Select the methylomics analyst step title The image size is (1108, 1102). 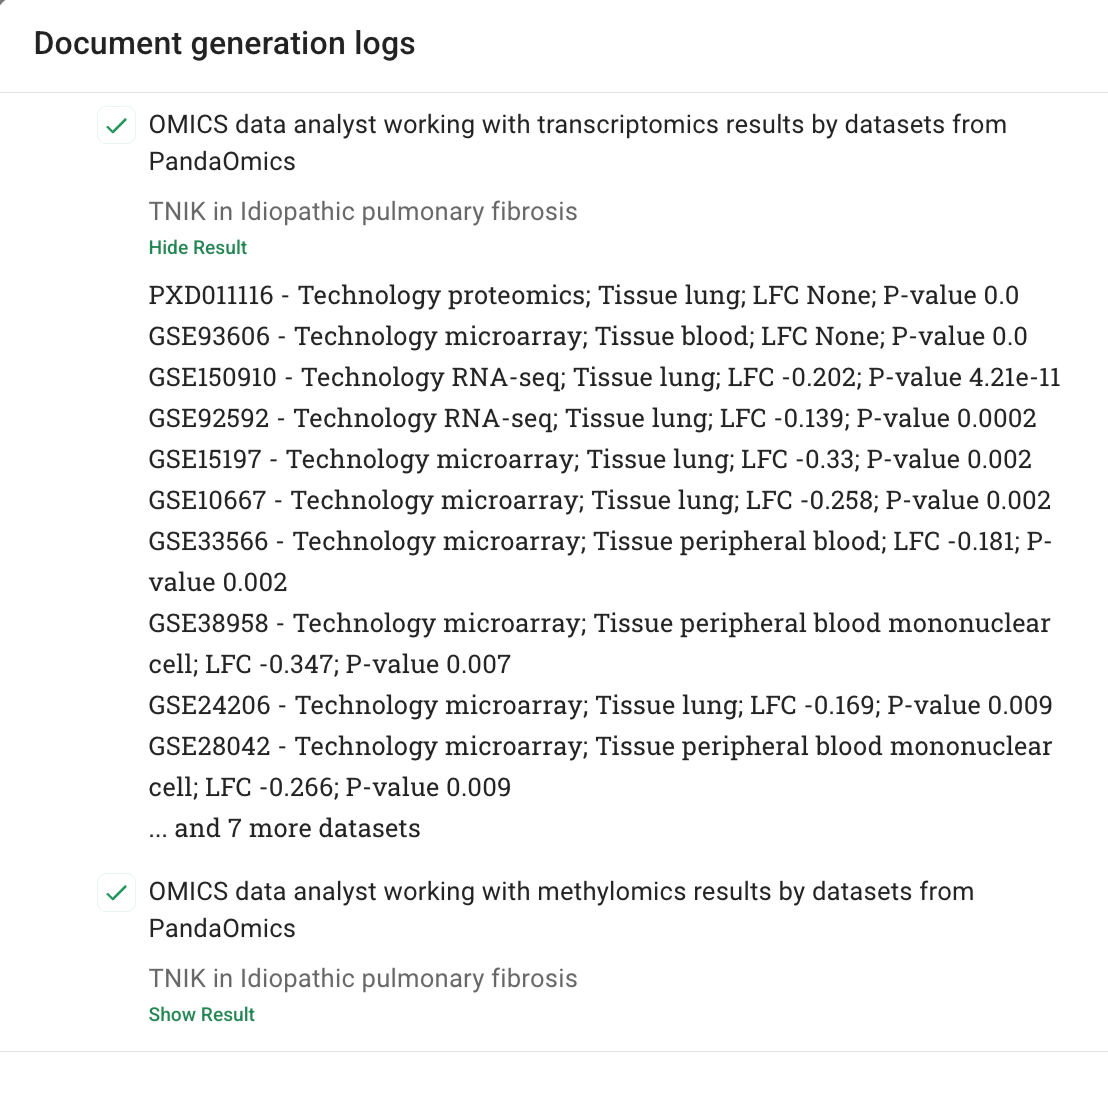[x=561, y=892]
